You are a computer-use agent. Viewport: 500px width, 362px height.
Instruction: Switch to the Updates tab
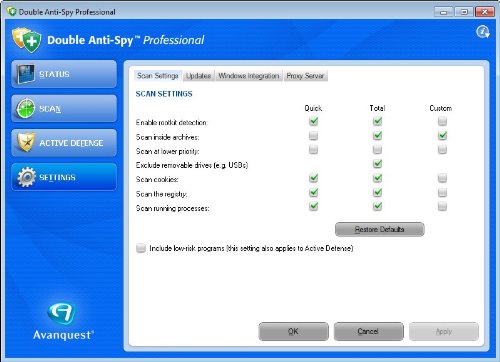click(x=199, y=76)
